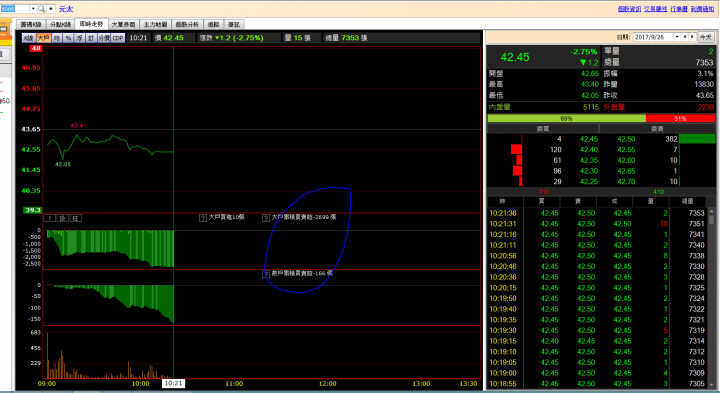The image size is (720, 393).
Task: Toggle the CDP indicator button
Action: point(118,38)
